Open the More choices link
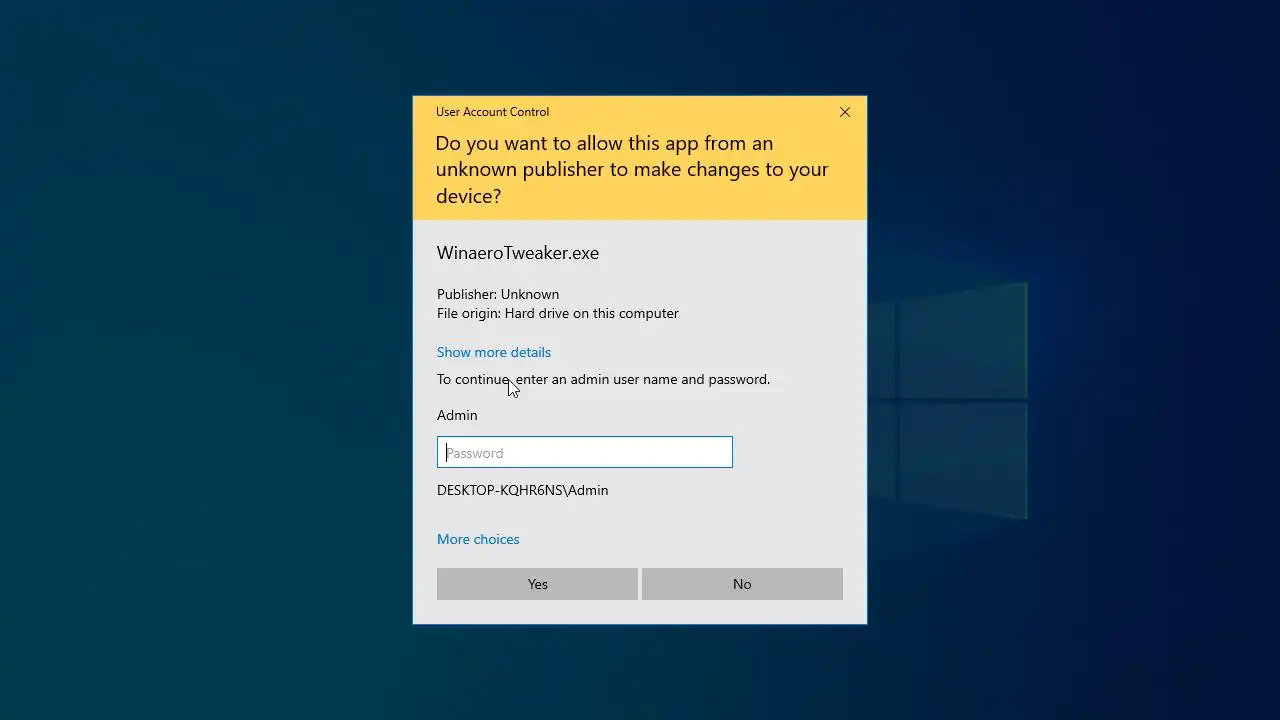Viewport: 1280px width, 720px height. point(478,539)
